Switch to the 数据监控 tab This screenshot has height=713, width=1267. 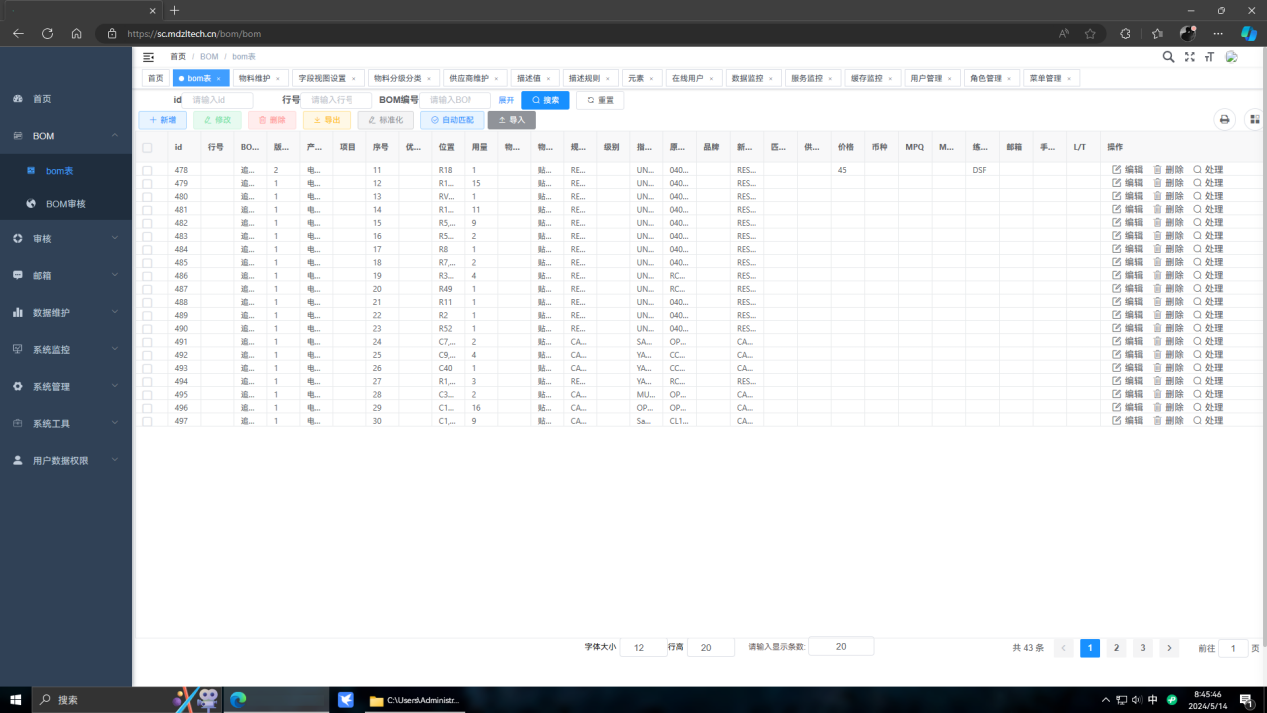(x=753, y=78)
